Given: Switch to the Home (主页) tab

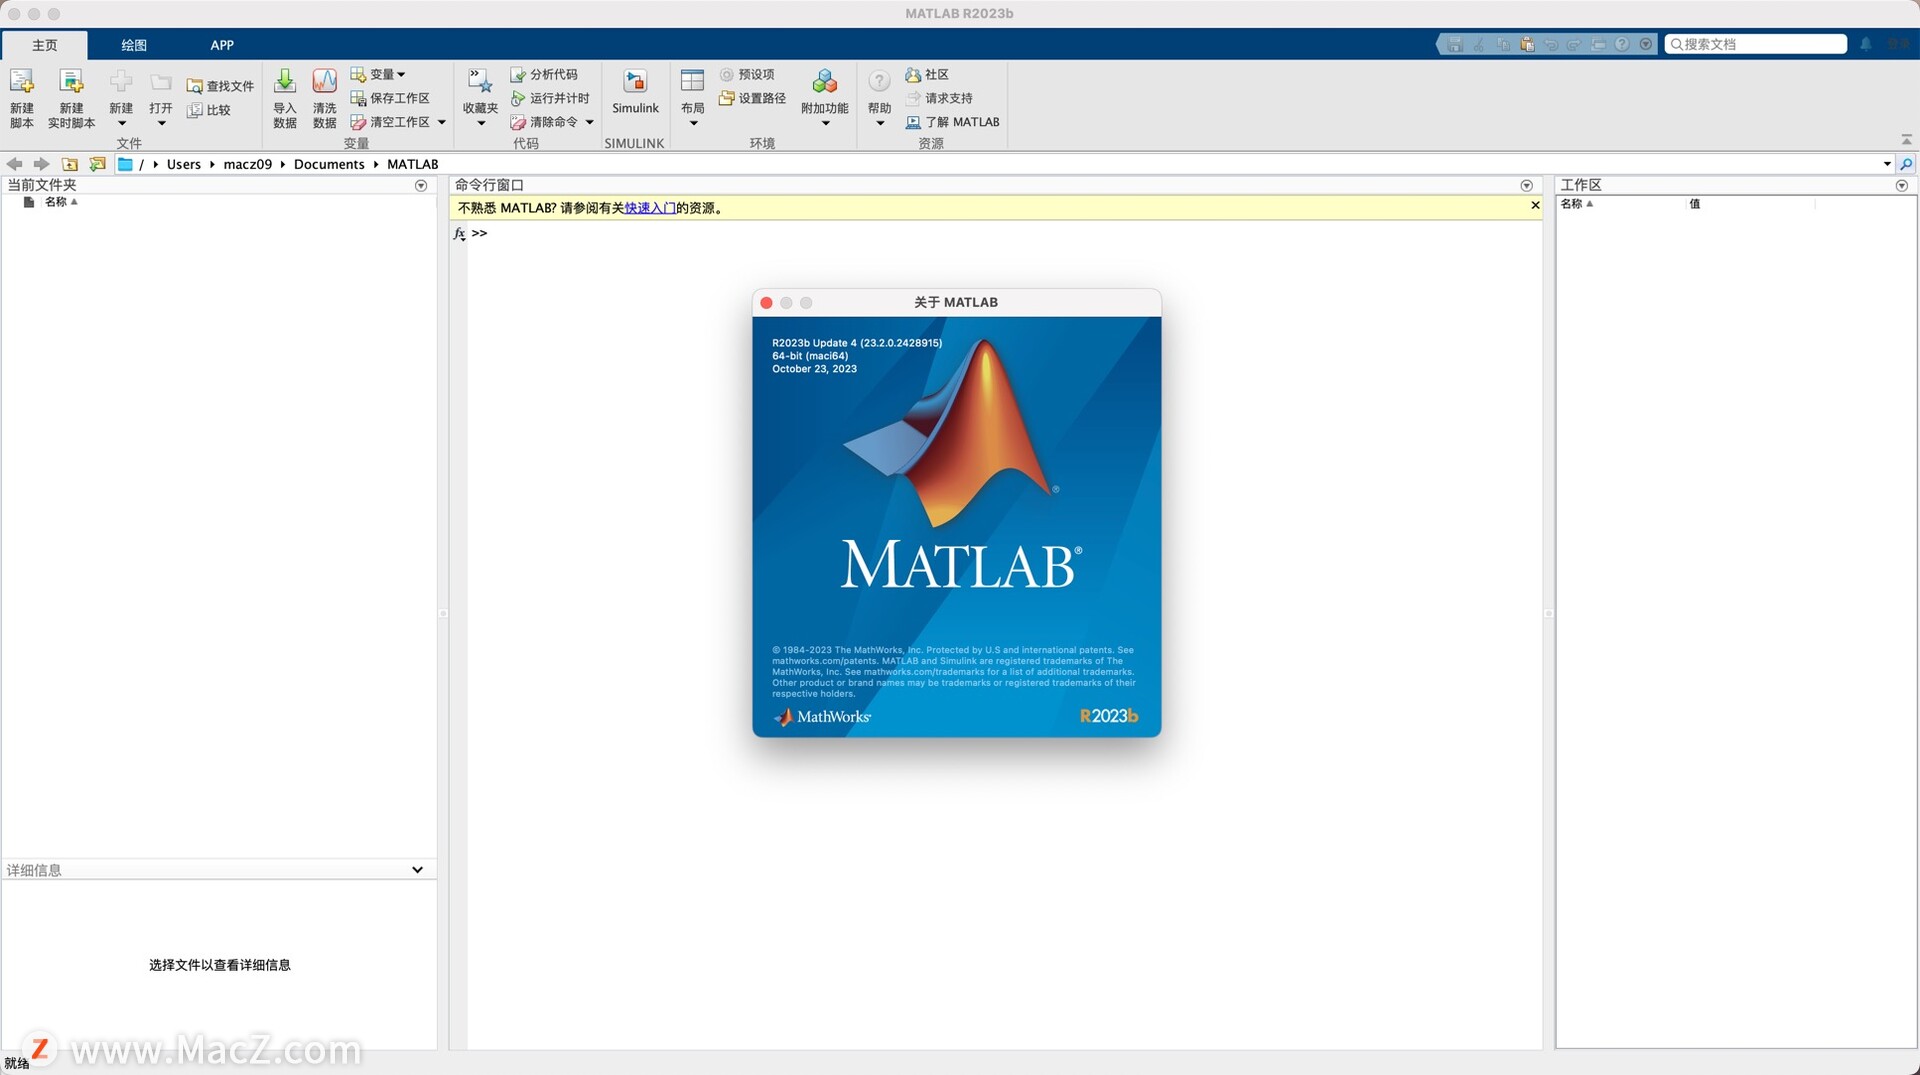Looking at the screenshot, I should pyautogui.click(x=45, y=45).
